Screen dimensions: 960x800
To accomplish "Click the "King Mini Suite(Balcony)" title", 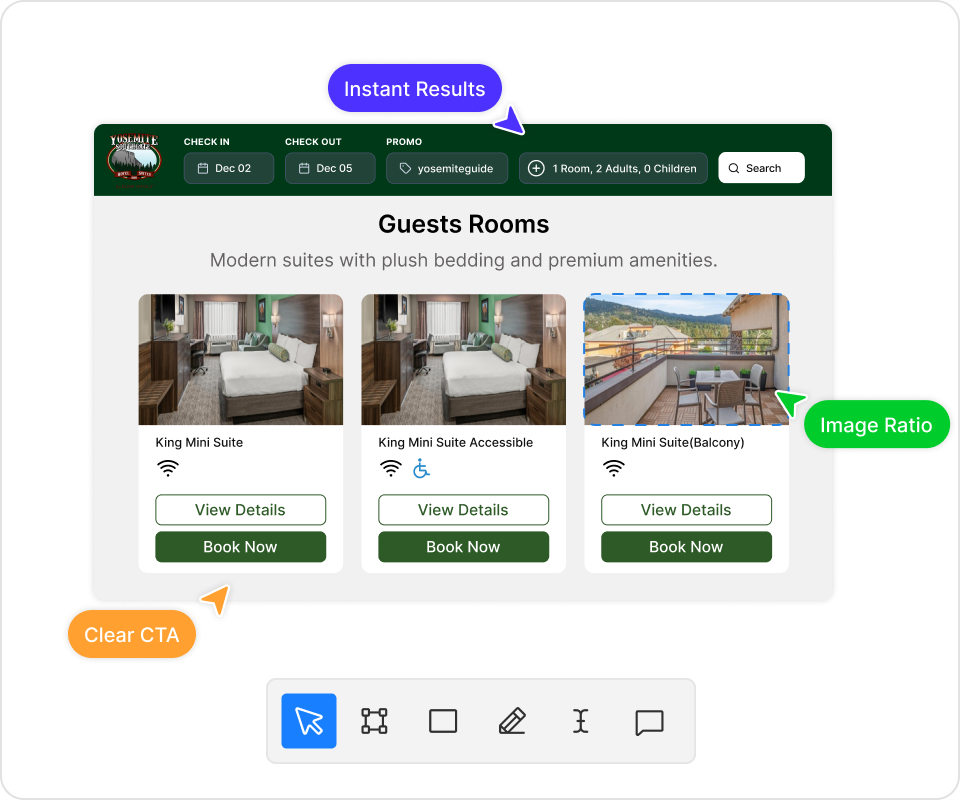I will 672,443.
